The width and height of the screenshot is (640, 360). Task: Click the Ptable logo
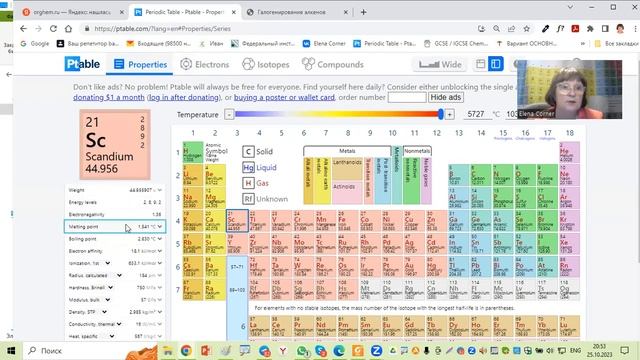pos(82,64)
